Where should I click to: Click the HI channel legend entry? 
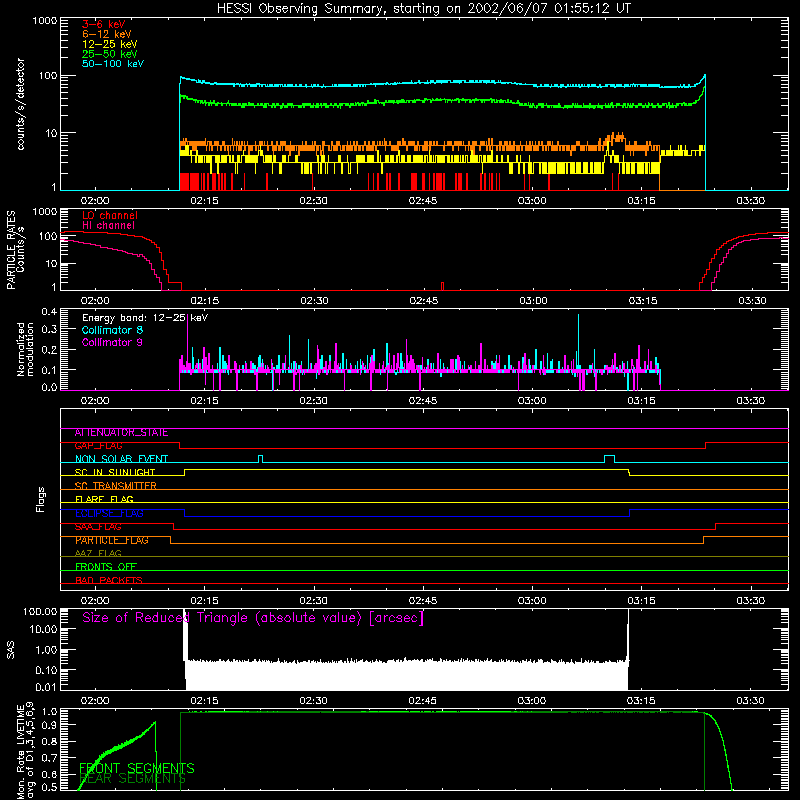[x=109, y=226]
